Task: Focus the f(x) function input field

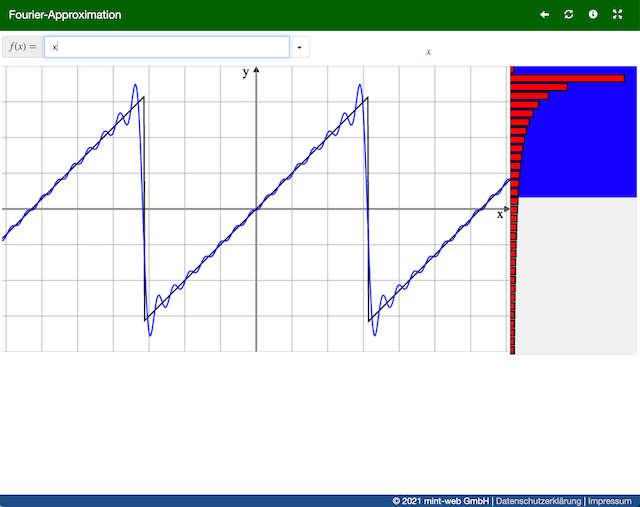Action: 167,47
